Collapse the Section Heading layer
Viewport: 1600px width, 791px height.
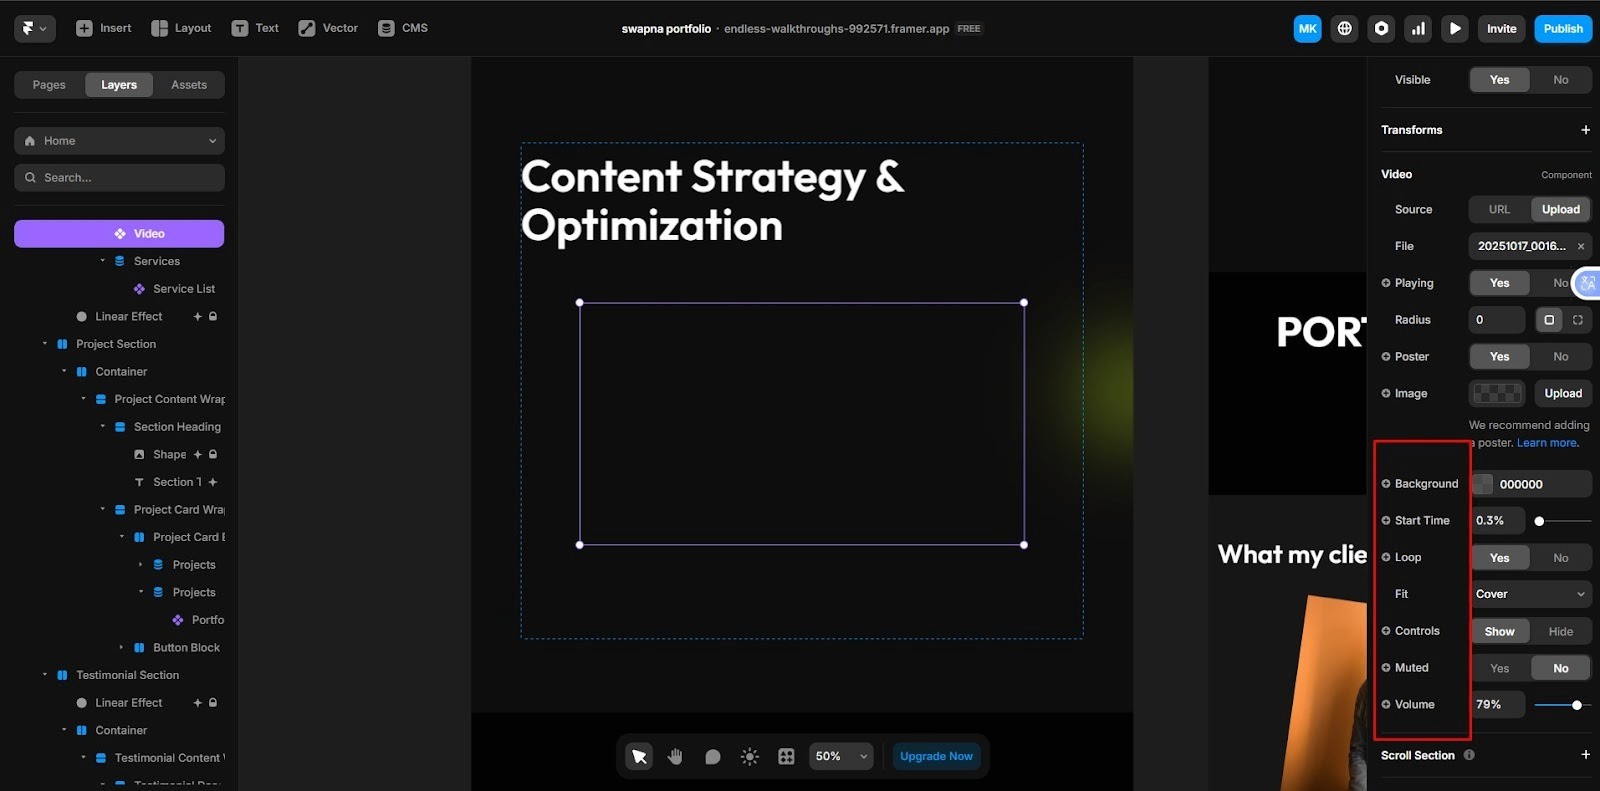(102, 427)
